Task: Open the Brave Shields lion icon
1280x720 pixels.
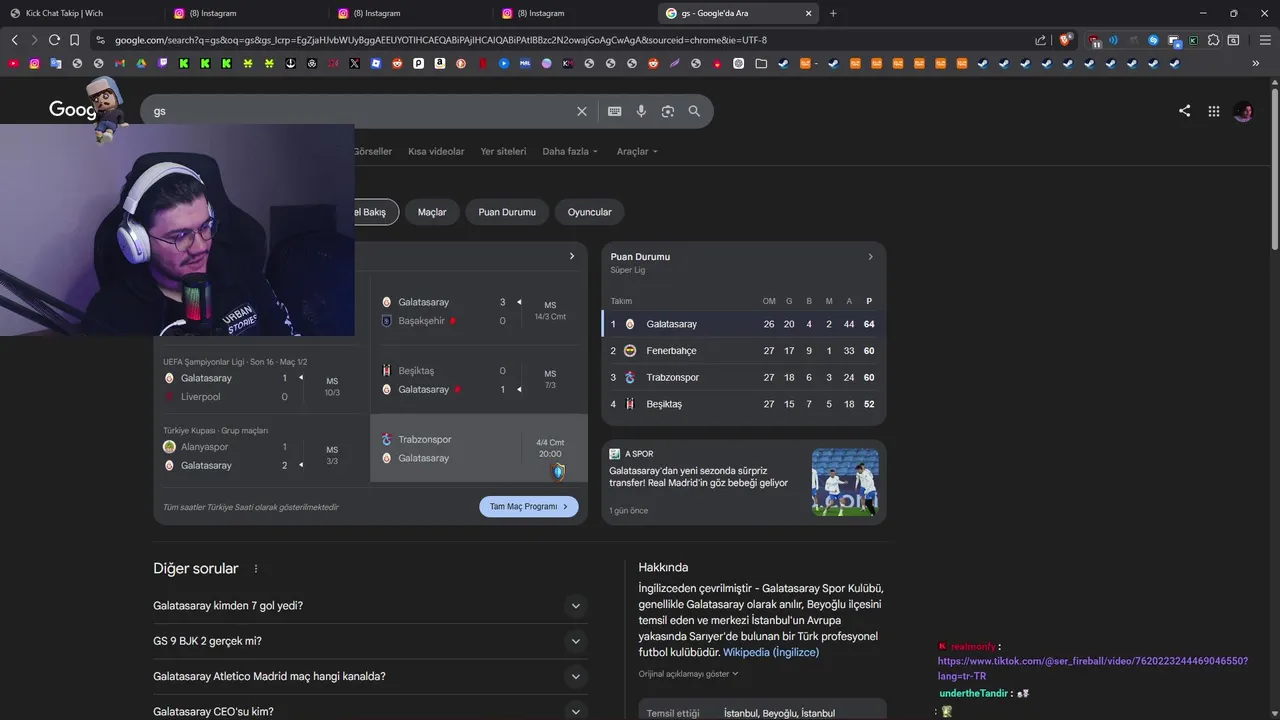Action: tap(1065, 40)
